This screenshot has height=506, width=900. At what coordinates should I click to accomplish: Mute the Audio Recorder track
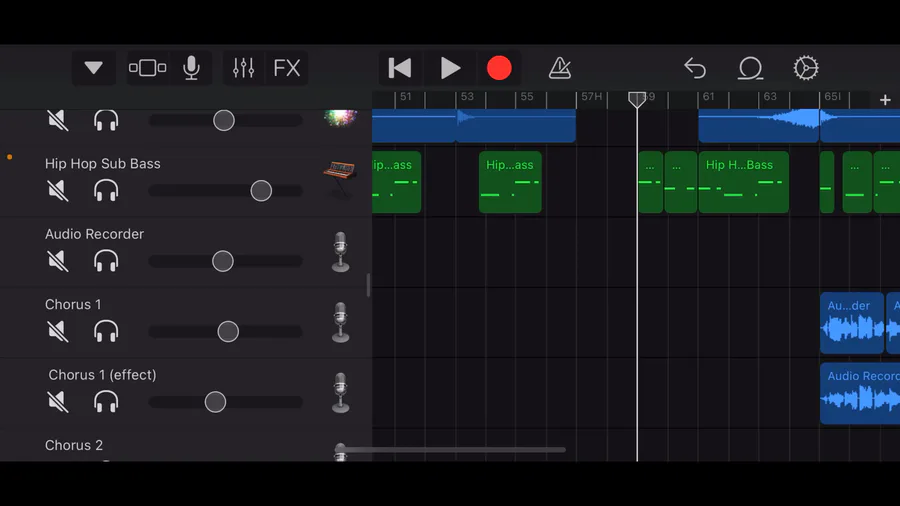point(58,261)
